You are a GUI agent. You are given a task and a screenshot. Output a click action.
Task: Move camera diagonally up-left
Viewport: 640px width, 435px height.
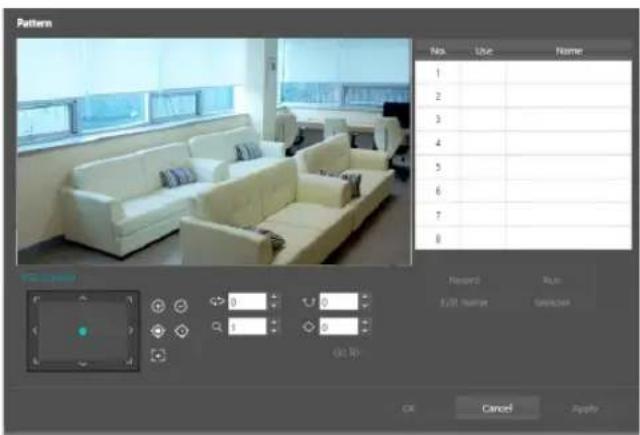click(36, 300)
